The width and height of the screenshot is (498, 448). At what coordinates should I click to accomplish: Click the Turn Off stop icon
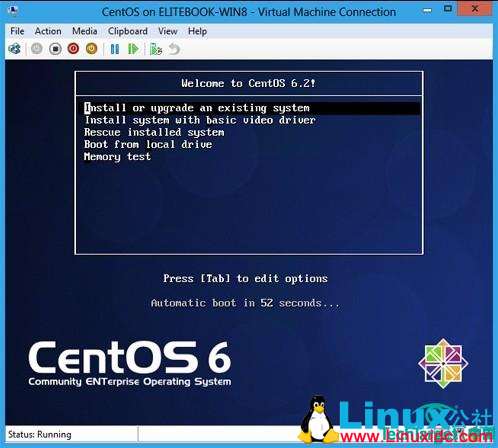point(55,49)
